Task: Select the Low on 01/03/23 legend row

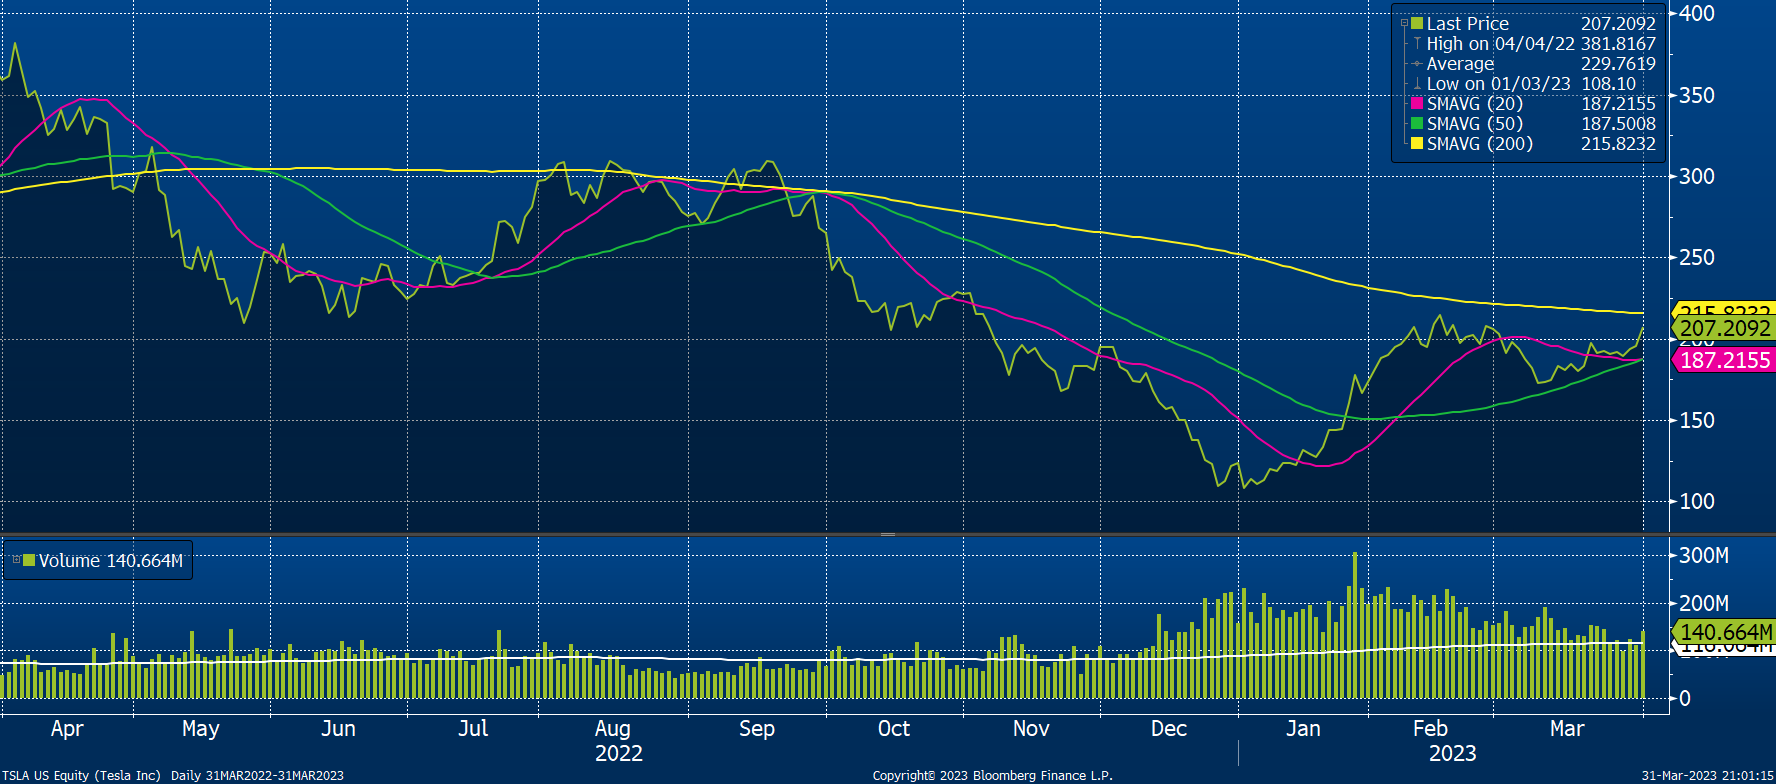Action: (x=1531, y=83)
